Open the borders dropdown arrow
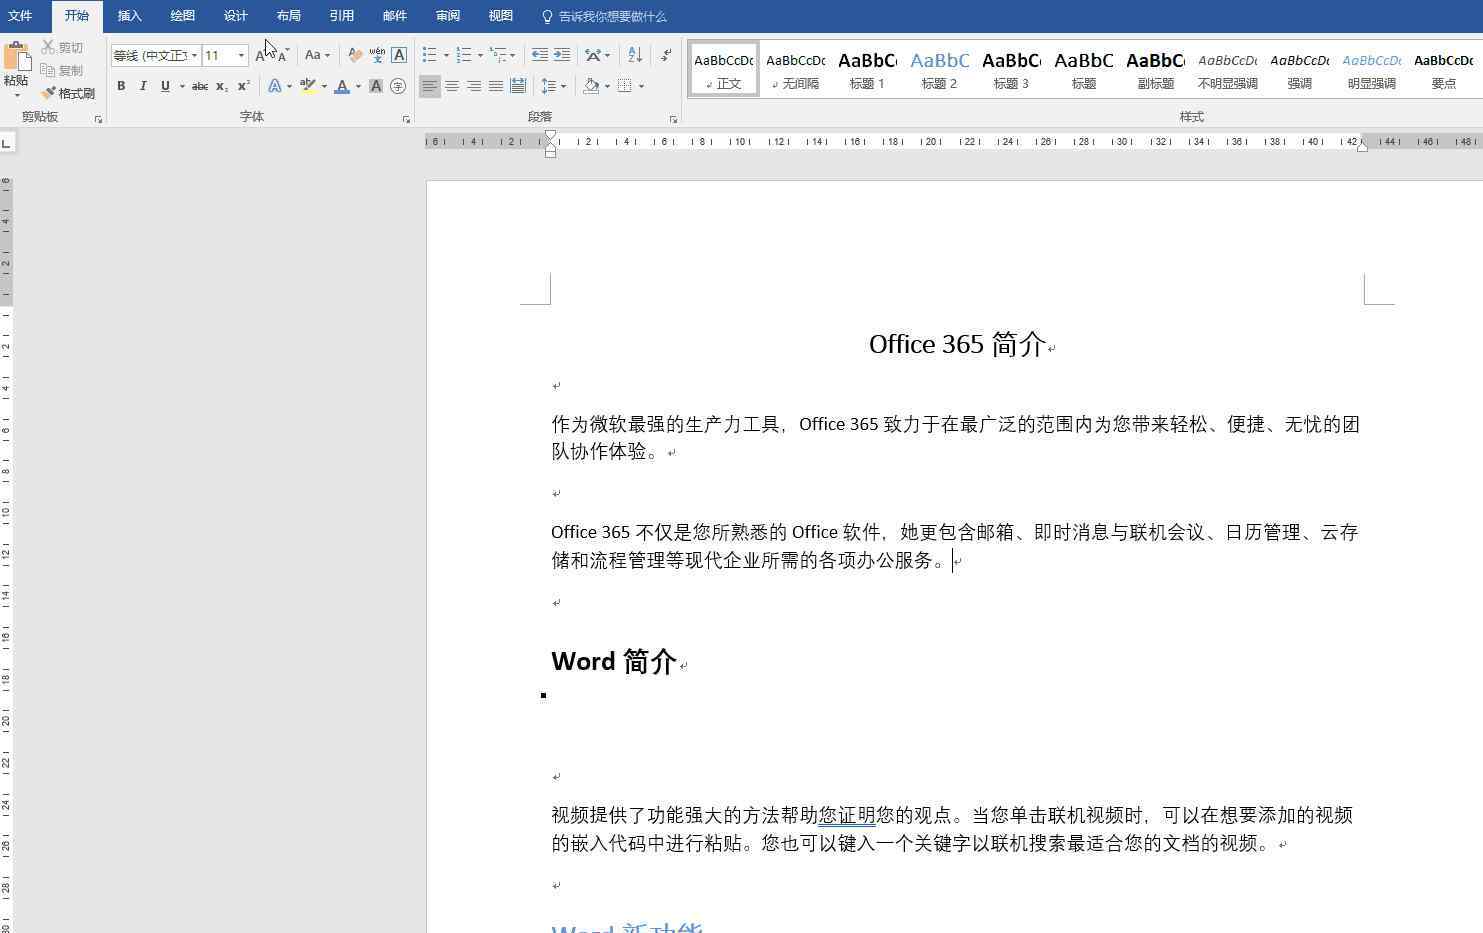Image resolution: width=1483 pixels, height=933 pixels. tap(641, 86)
